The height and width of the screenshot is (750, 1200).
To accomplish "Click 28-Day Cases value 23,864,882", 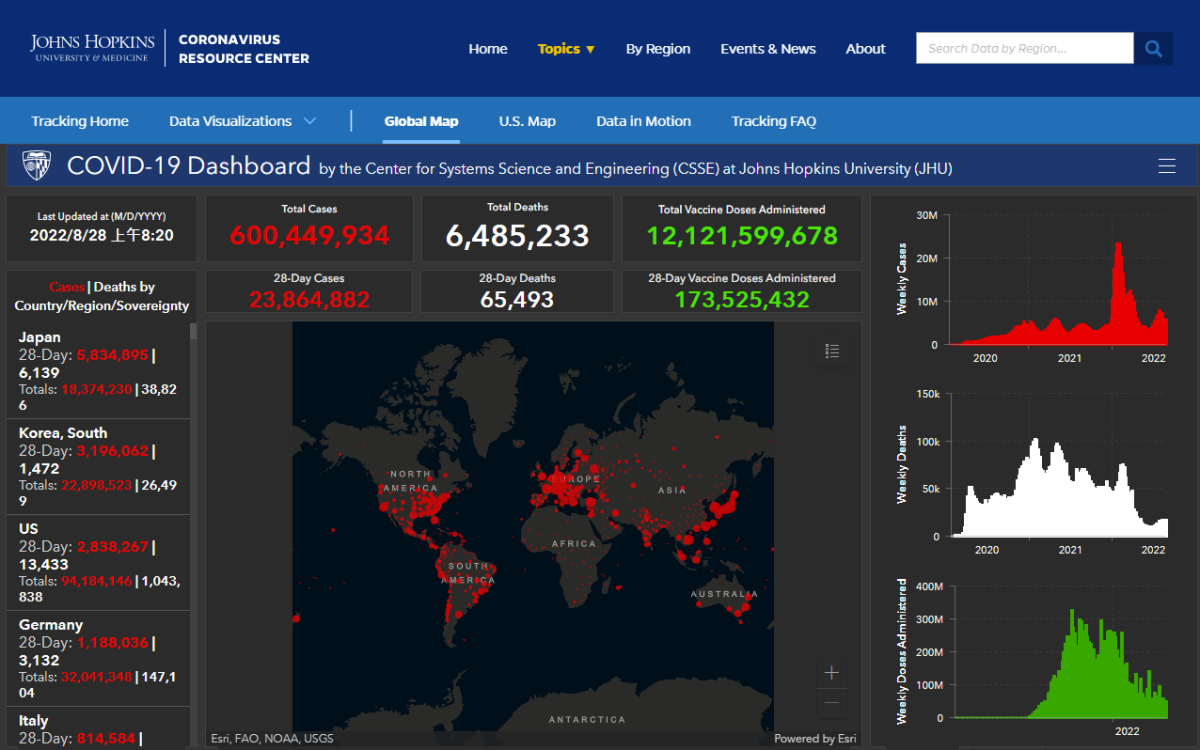I will coord(310,299).
